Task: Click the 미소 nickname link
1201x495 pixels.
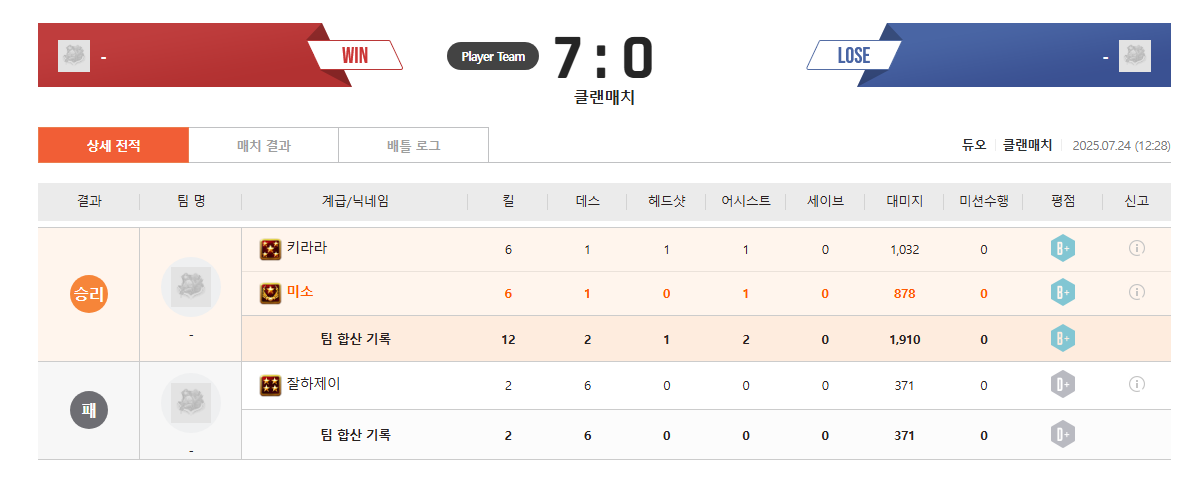Action: click(x=300, y=292)
